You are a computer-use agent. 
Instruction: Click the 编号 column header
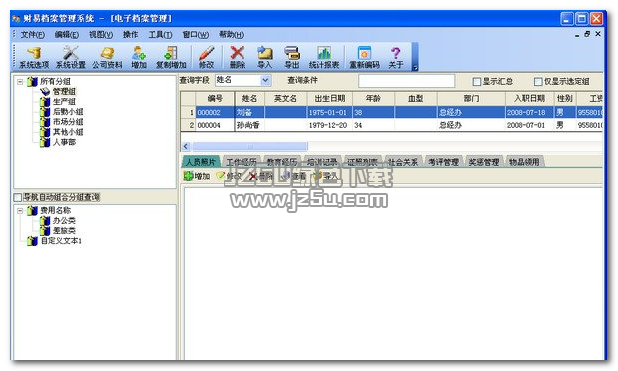215,99
